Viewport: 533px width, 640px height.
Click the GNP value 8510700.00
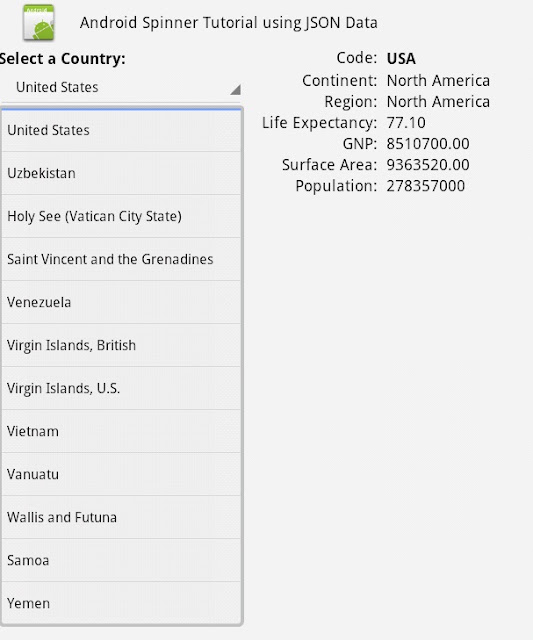coord(428,144)
